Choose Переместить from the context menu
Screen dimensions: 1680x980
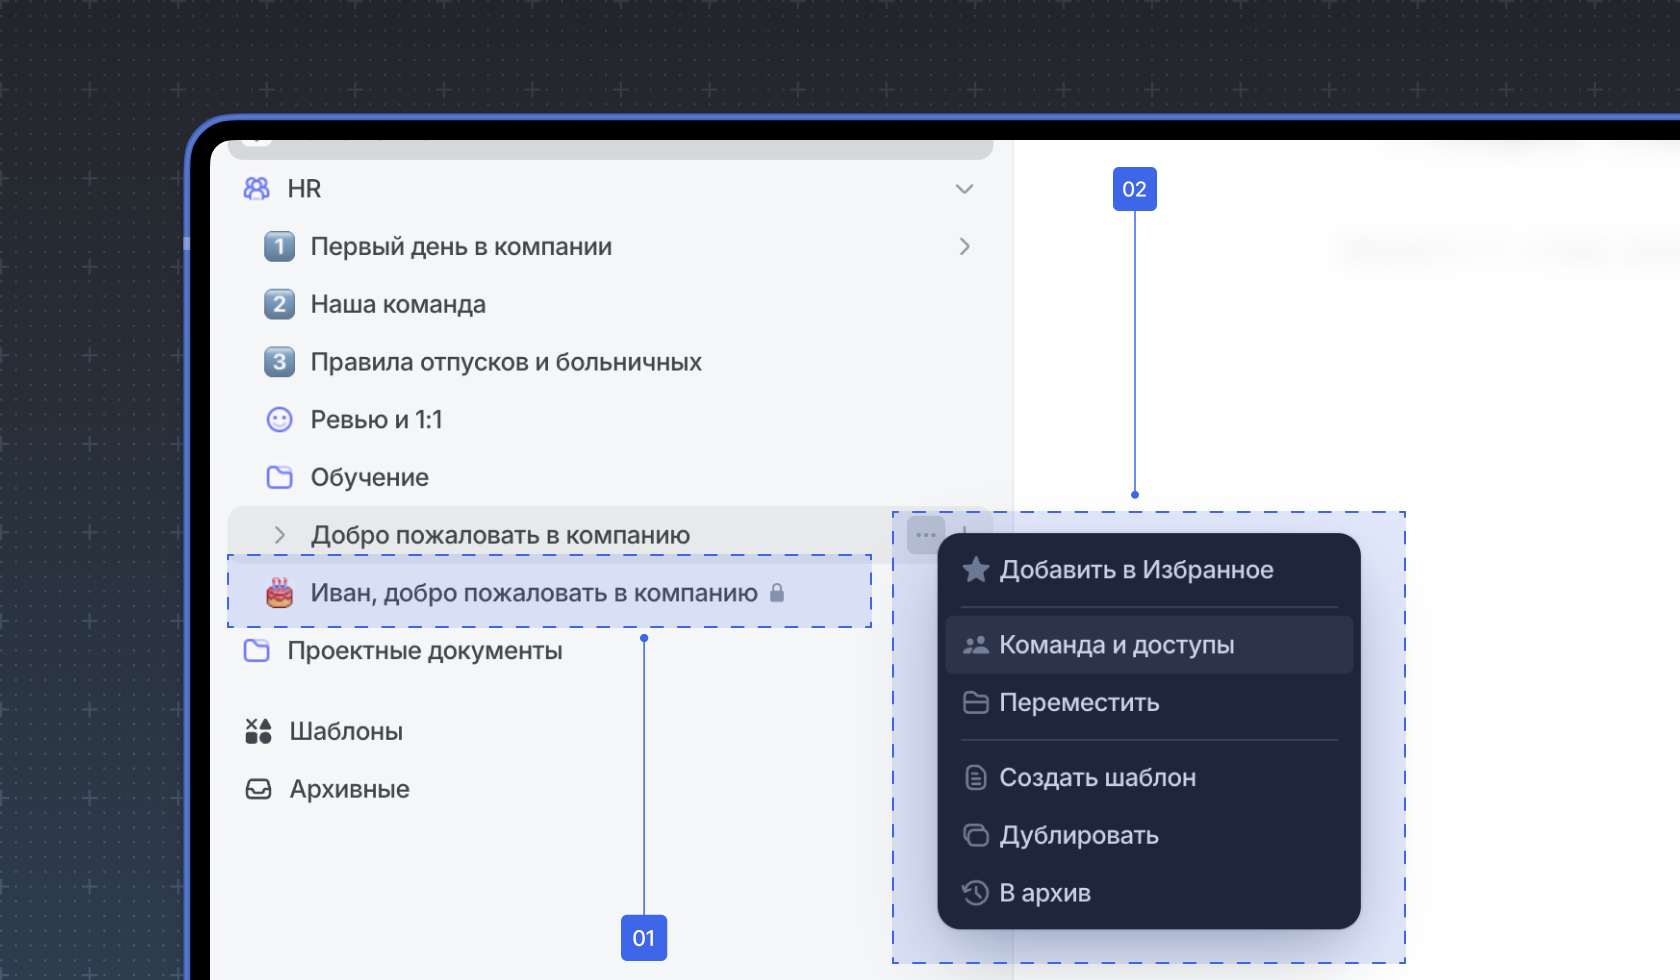point(1079,703)
